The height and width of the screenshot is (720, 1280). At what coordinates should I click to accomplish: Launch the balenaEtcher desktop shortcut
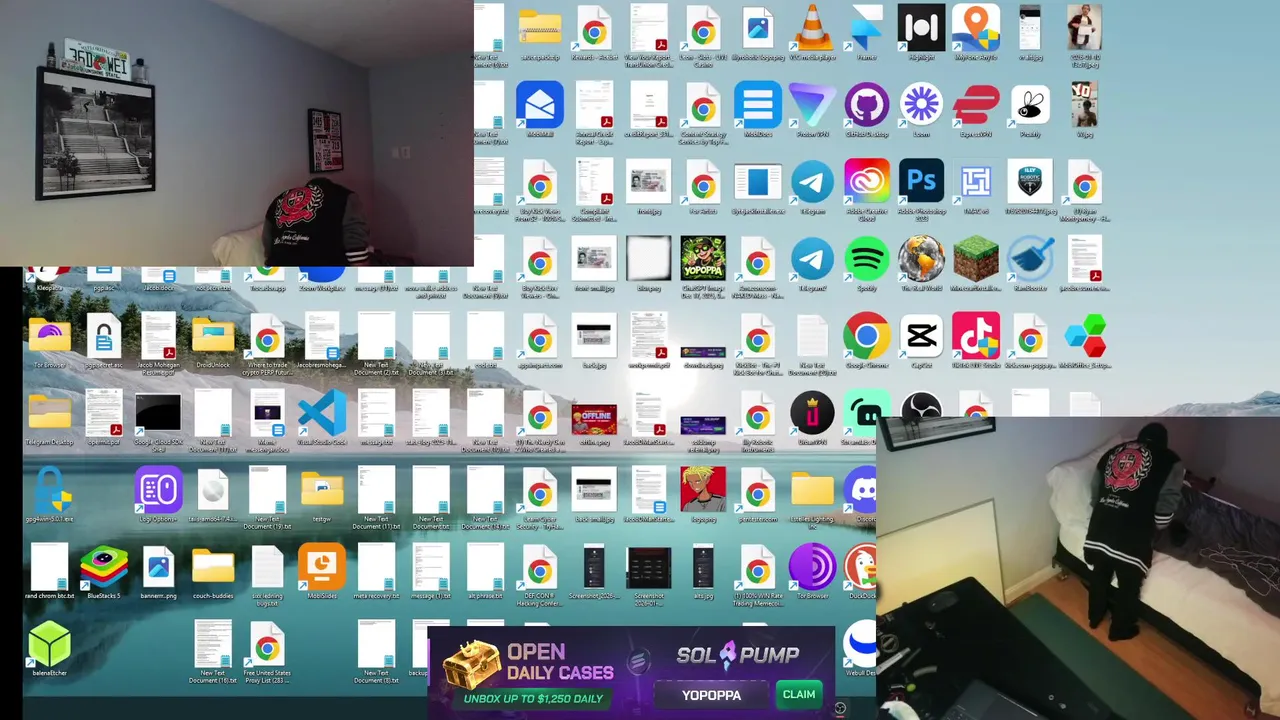point(49,644)
